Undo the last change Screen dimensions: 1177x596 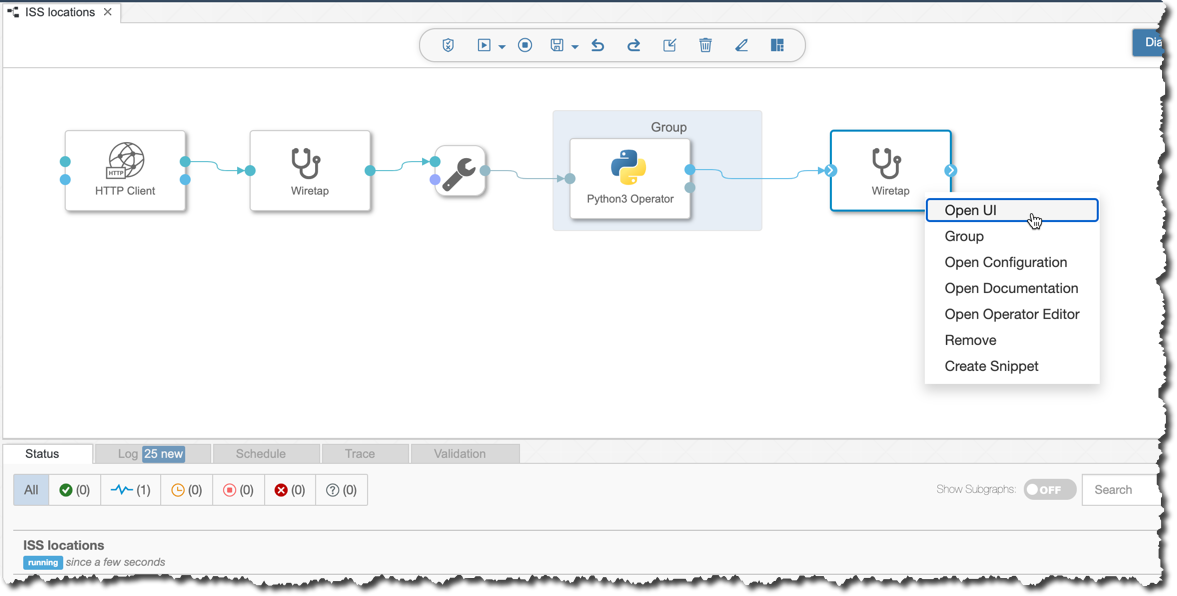coord(597,45)
